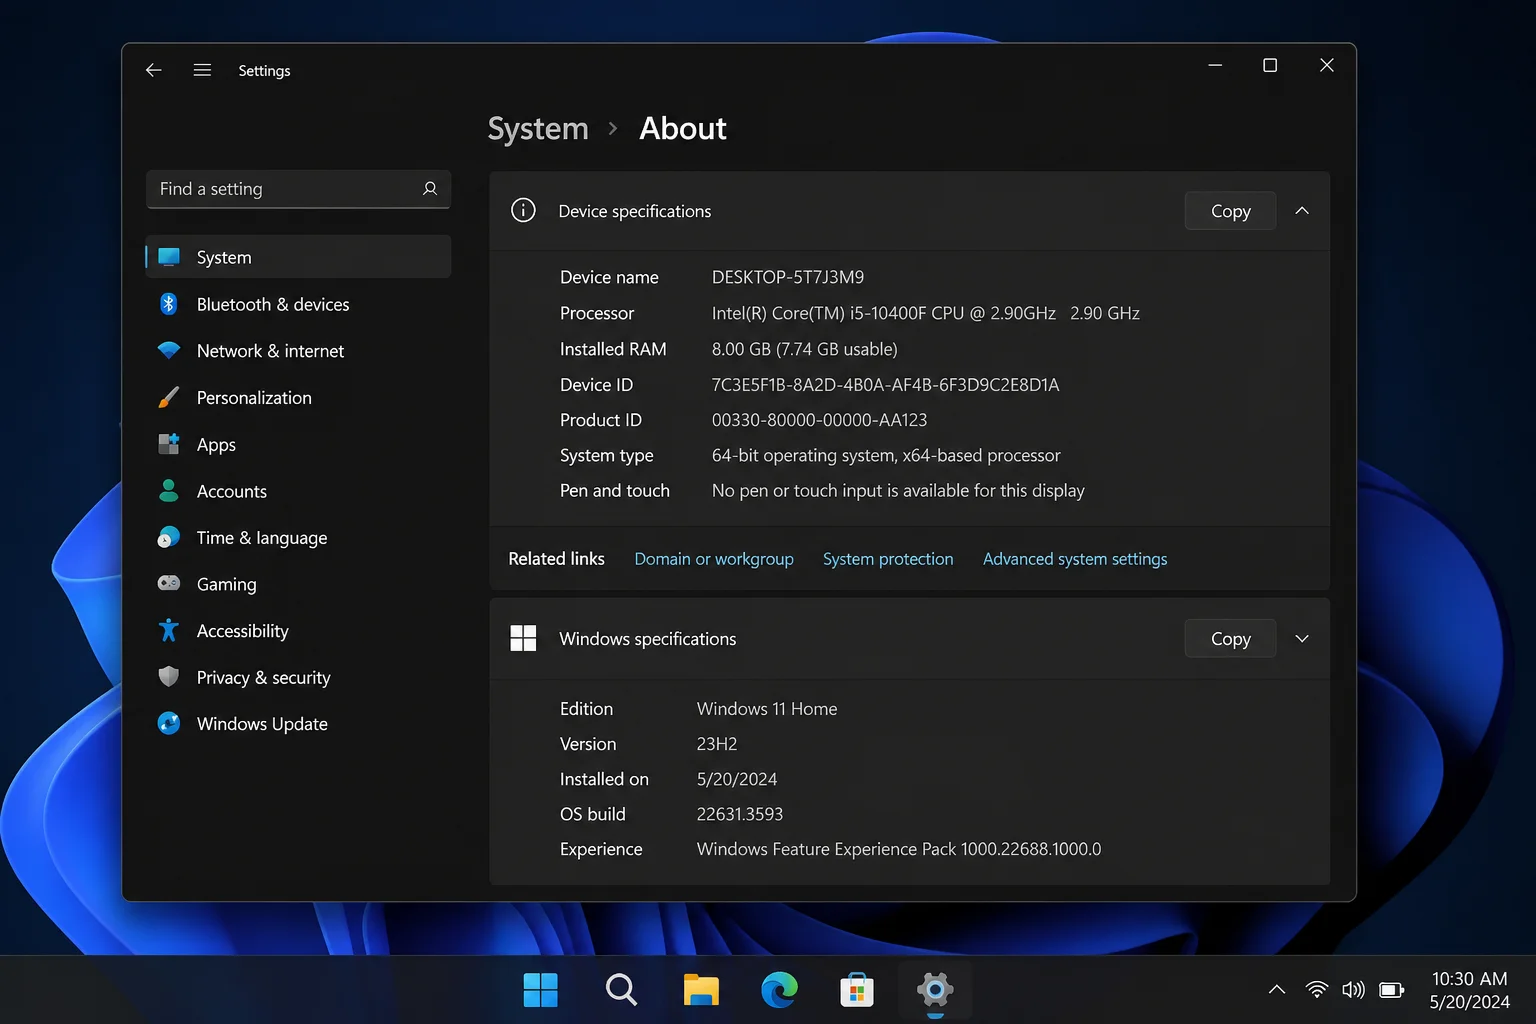Click the version value 23H2
1536x1024 pixels.
click(717, 743)
